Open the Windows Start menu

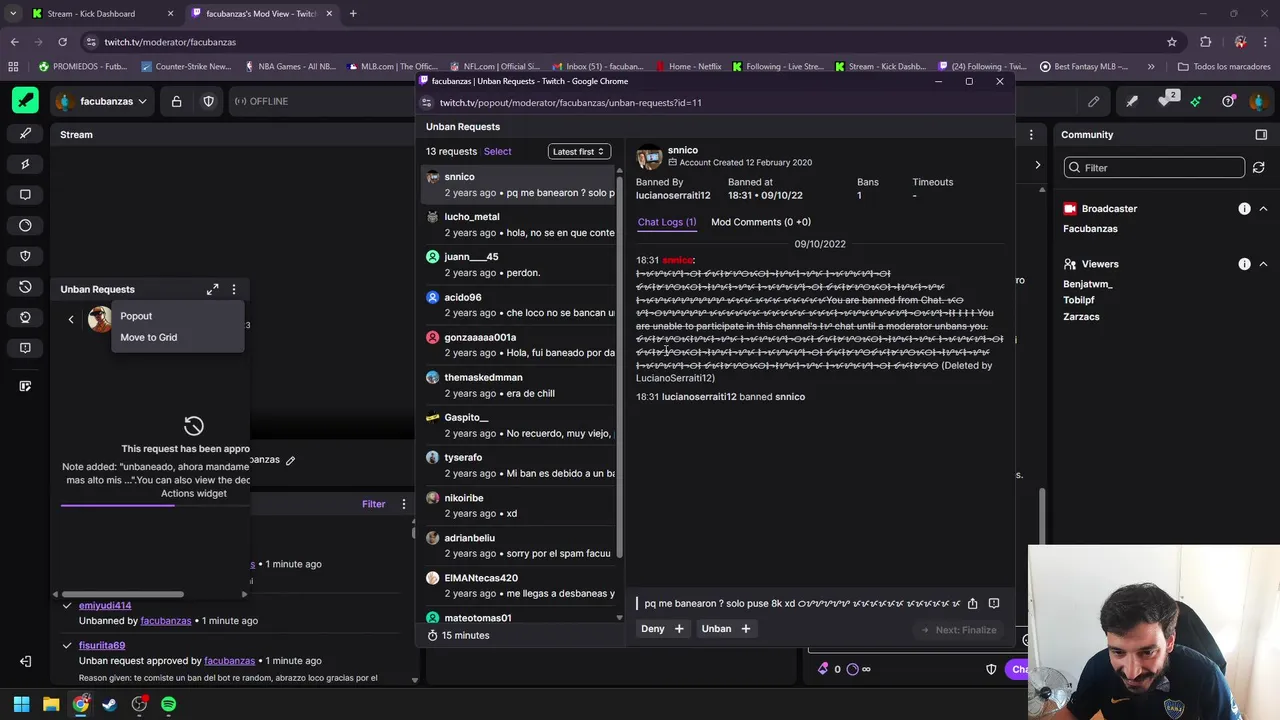tap(21, 704)
